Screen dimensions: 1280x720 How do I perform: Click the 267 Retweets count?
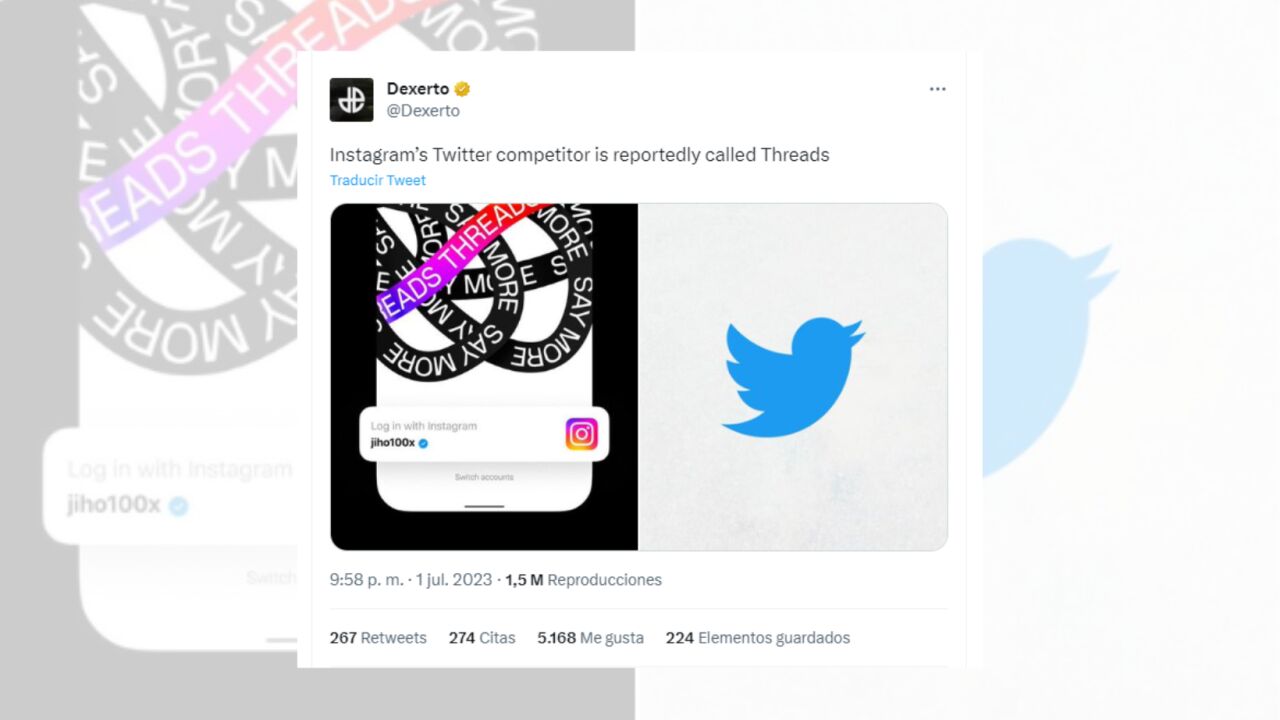click(378, 637)
